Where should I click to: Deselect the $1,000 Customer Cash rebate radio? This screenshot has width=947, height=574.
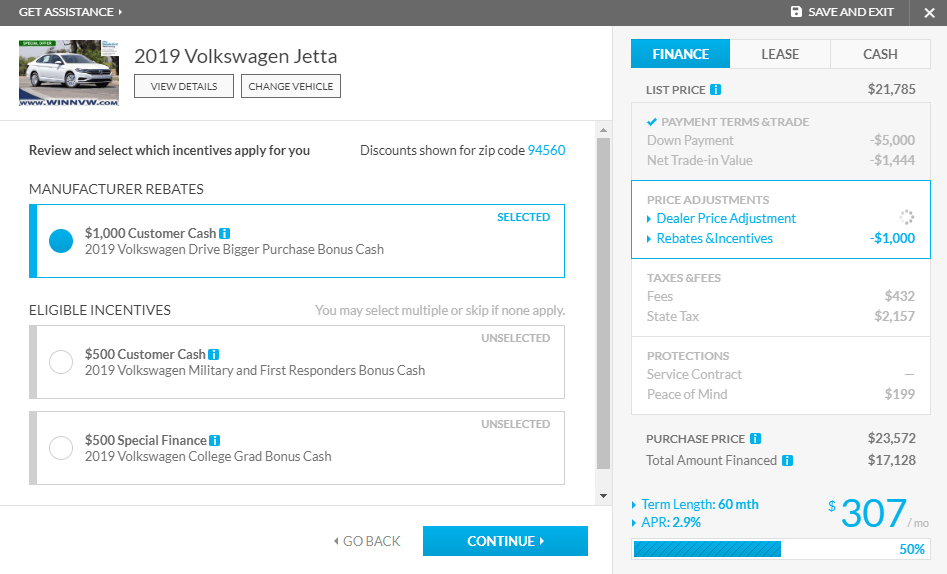click(61, 241)
